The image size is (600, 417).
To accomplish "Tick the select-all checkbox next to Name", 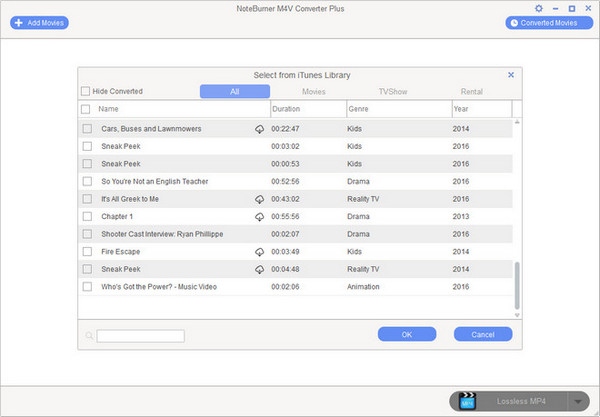I will (86, 109).
